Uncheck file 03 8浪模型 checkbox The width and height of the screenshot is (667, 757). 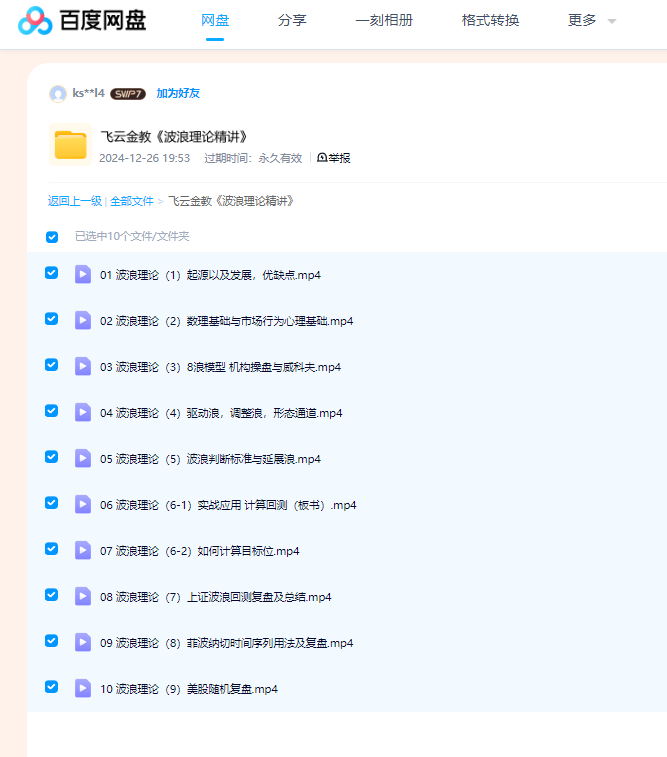pyautogui.click(x=52, y=364)
